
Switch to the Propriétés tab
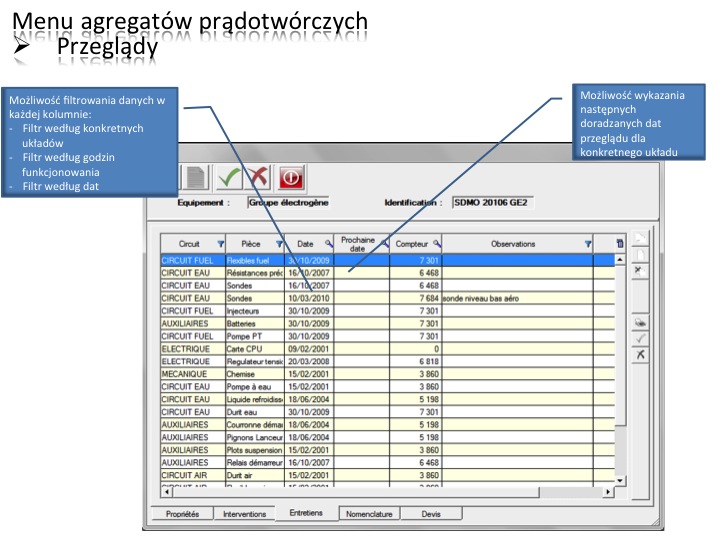pyautogui.click(x=182, y=513)
